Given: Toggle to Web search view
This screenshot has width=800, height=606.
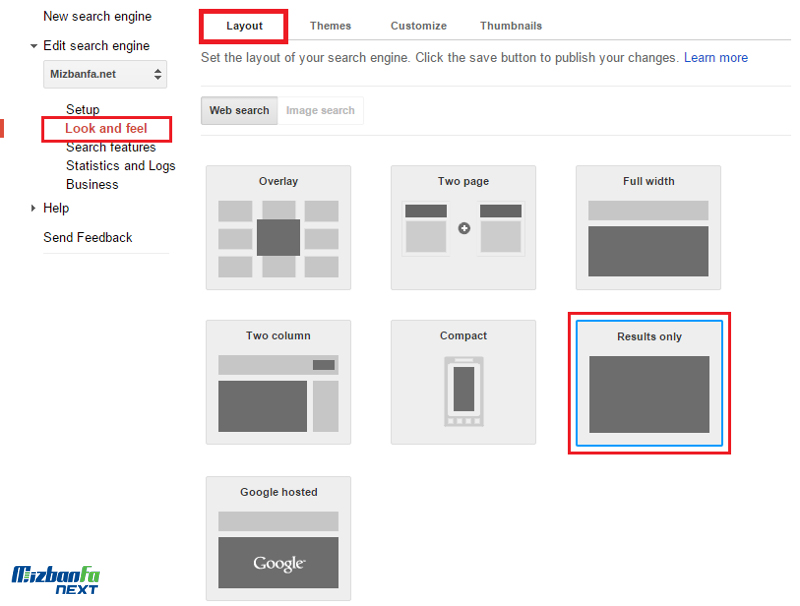Looking at the screenshot, I should (239, 110).
